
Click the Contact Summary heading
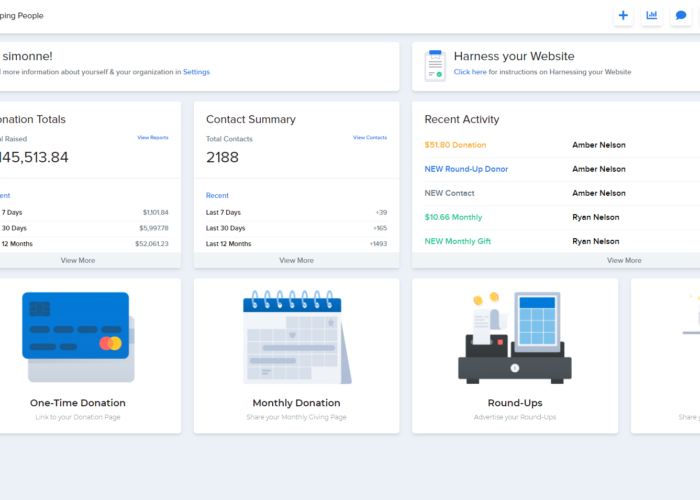coord(250,119)
